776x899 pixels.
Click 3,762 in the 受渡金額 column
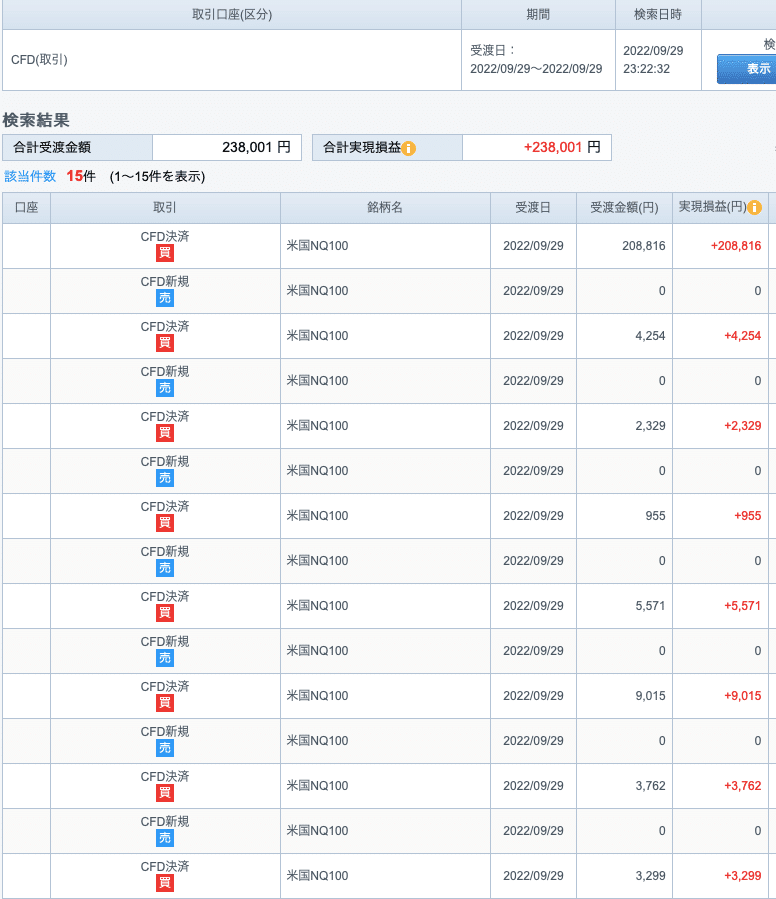[x=650, y=786]
